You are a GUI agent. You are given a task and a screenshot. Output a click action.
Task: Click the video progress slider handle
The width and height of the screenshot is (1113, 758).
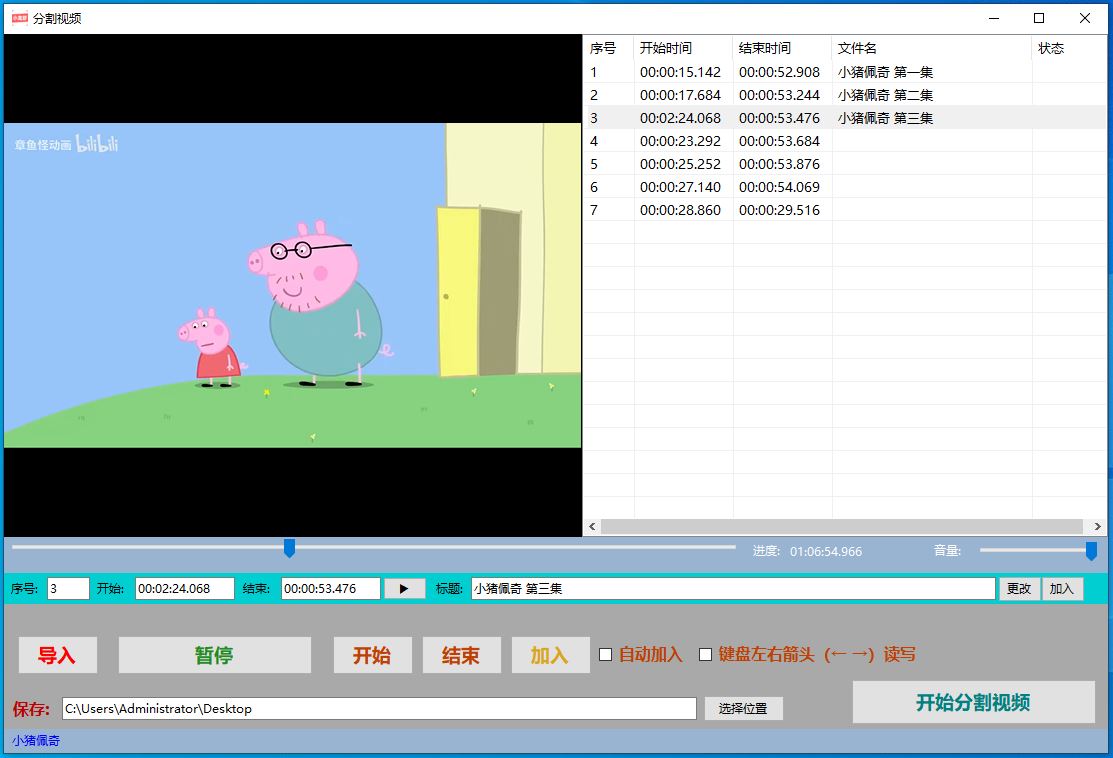tap(290, 548)
